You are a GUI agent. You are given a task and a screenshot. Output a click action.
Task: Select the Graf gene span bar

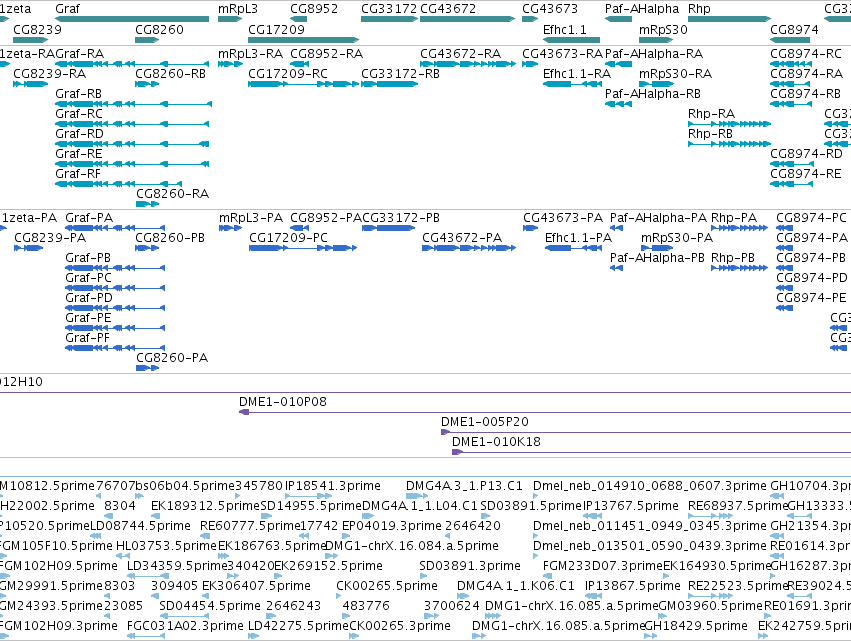132,19
